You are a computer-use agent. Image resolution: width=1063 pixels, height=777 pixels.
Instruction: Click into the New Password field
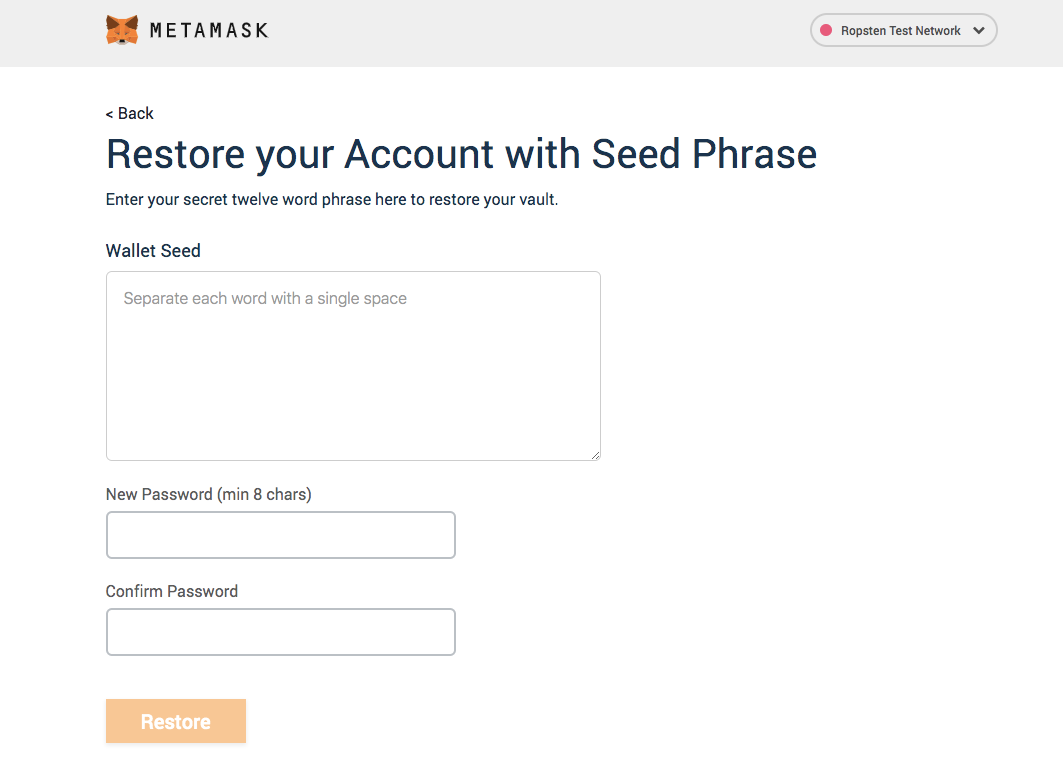(x=281, y=535)
